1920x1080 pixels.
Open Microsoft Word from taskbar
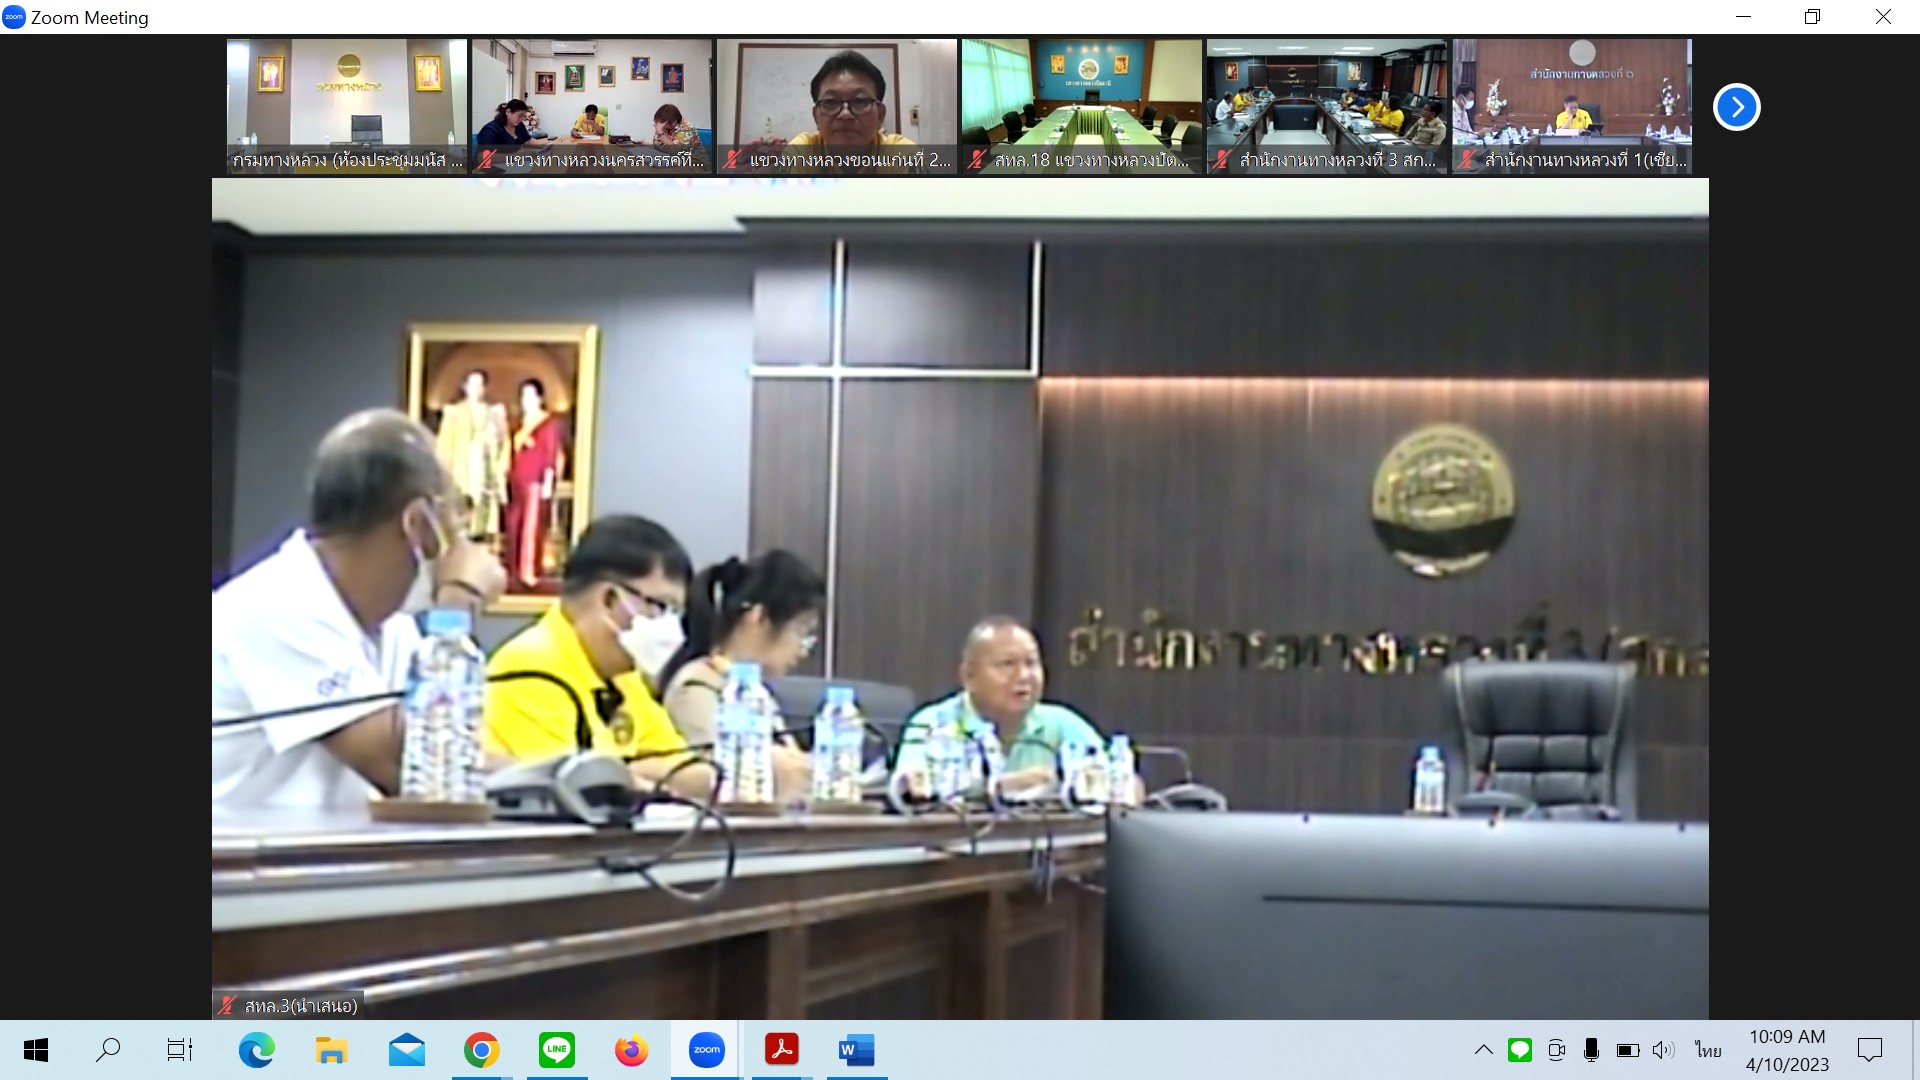coord(856,1050)
